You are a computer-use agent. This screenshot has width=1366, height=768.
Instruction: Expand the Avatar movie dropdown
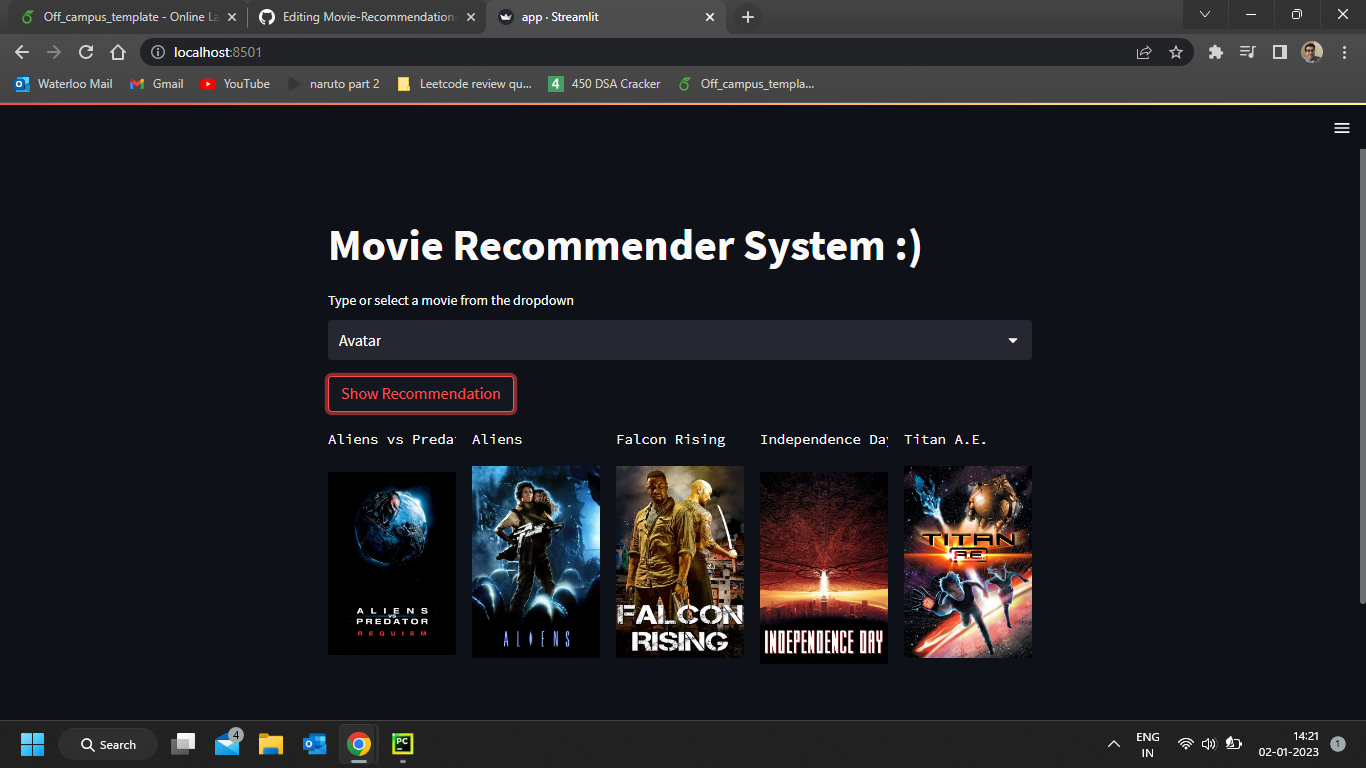click(x=680, y=340)
